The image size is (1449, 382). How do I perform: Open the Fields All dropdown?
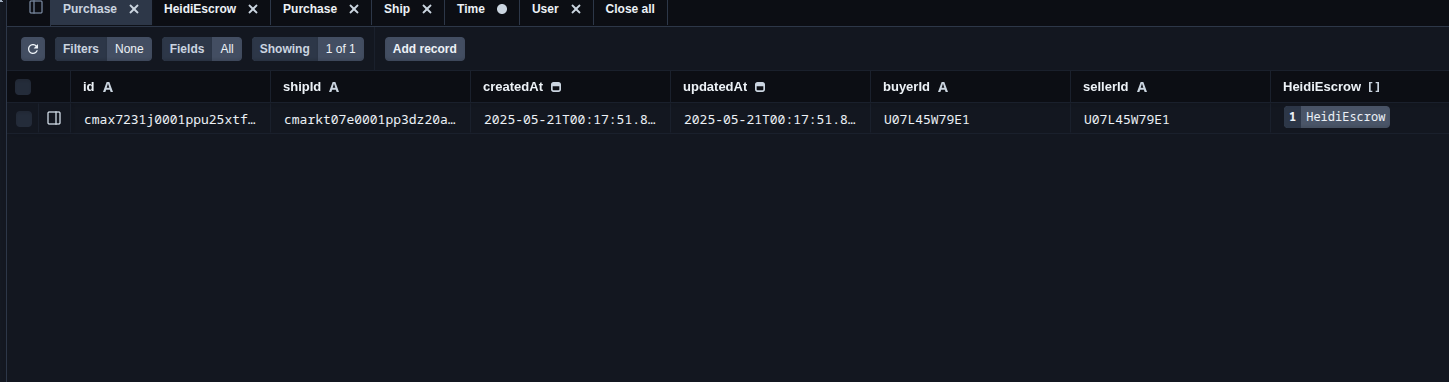(x=202, y=49)
